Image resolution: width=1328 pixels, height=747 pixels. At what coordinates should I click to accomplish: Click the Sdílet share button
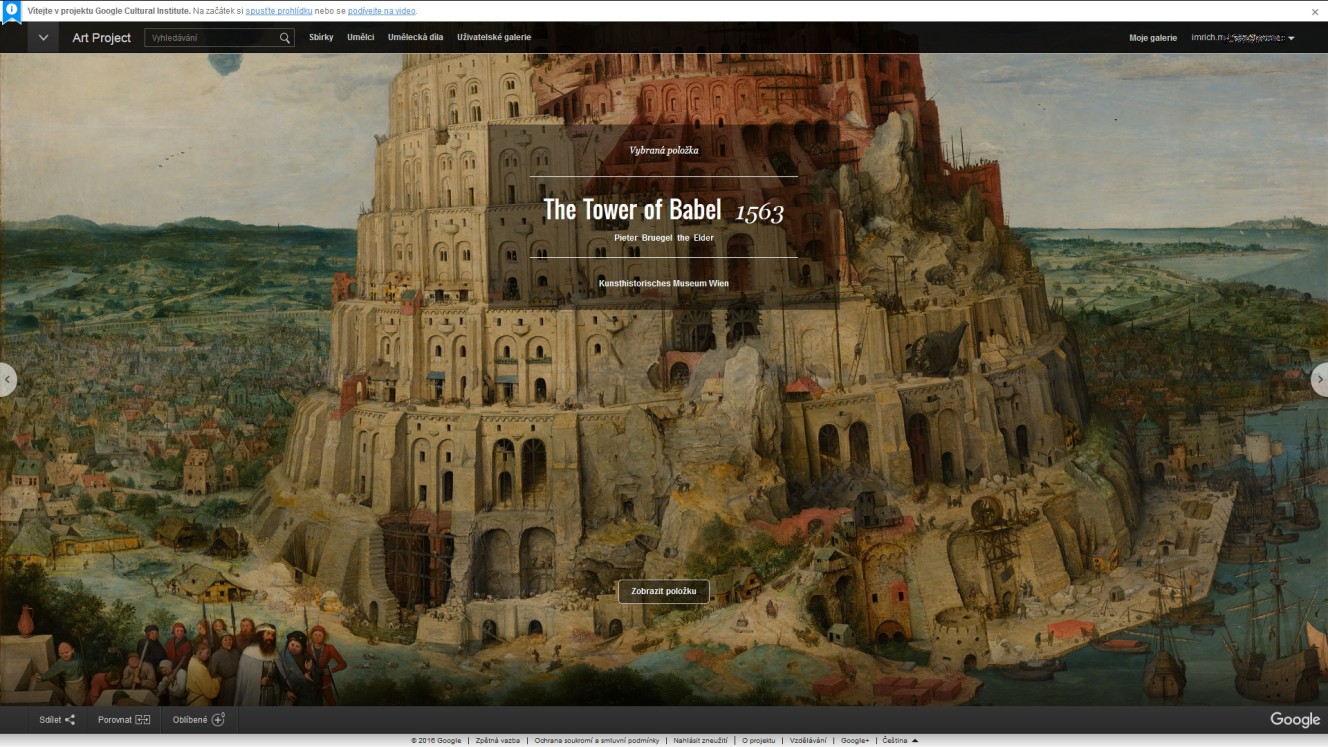(x=57, y=719)
